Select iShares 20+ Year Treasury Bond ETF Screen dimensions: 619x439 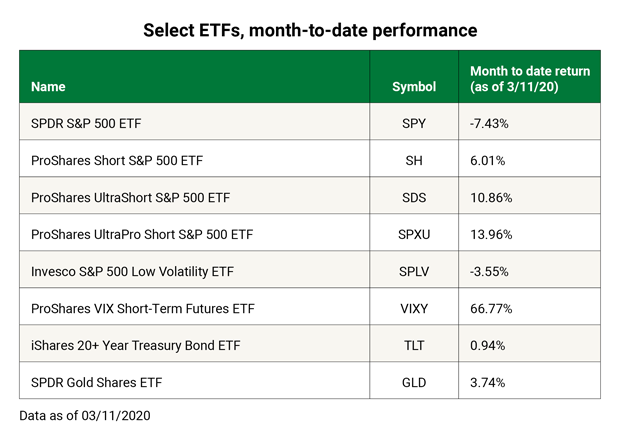click(x=134, y=346)
